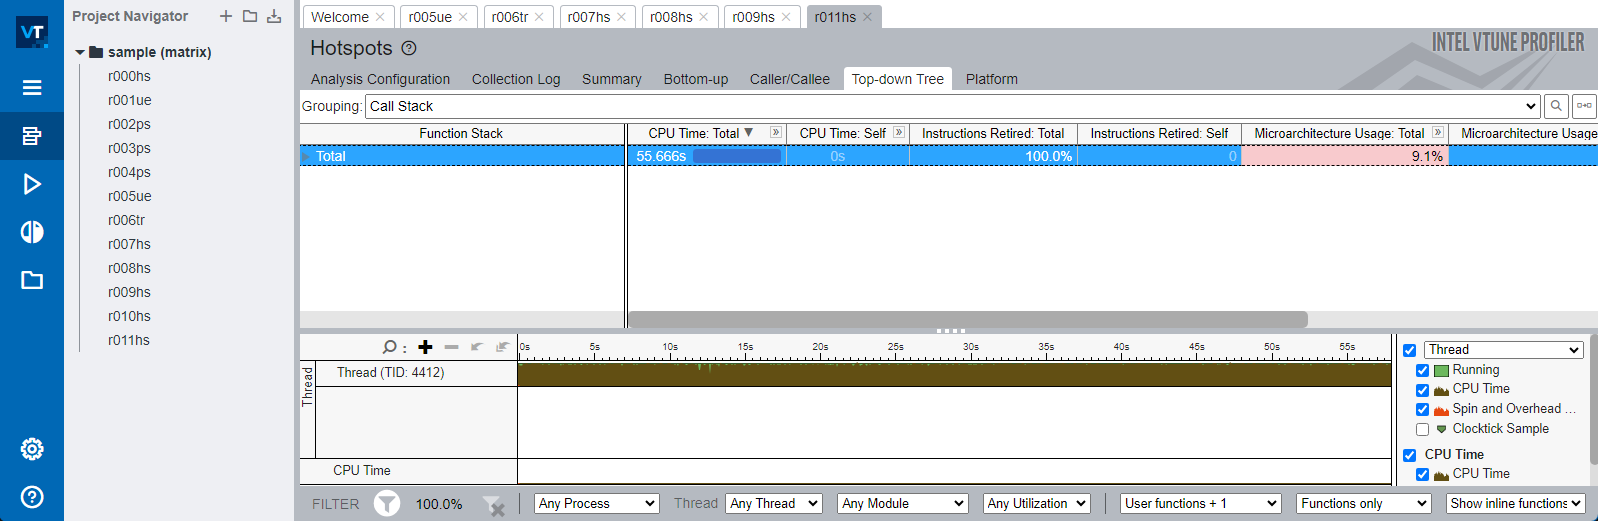Open the settings gear icon in sidebar
This screenshot has width=1598, height=521.
pos(32,449)
